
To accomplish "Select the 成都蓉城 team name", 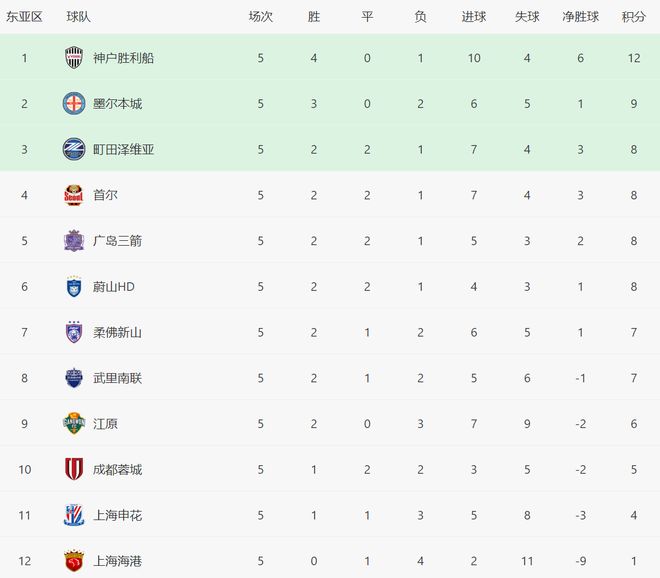I will coord(117,469).
